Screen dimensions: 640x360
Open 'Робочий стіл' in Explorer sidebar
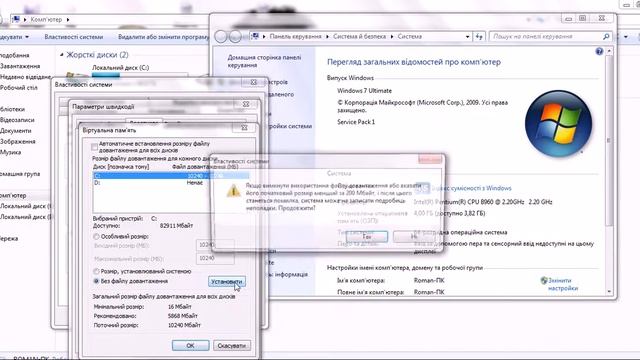point(19,87)
